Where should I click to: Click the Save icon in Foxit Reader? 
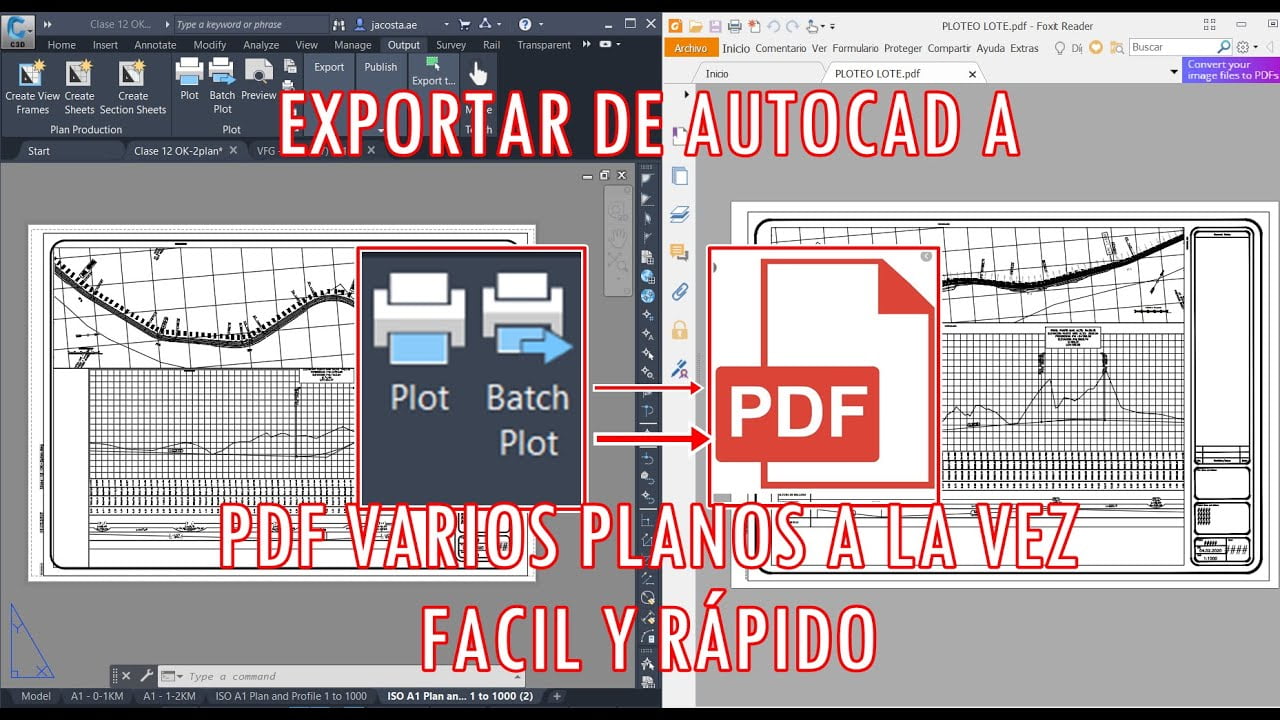click(x=714, y=25)
